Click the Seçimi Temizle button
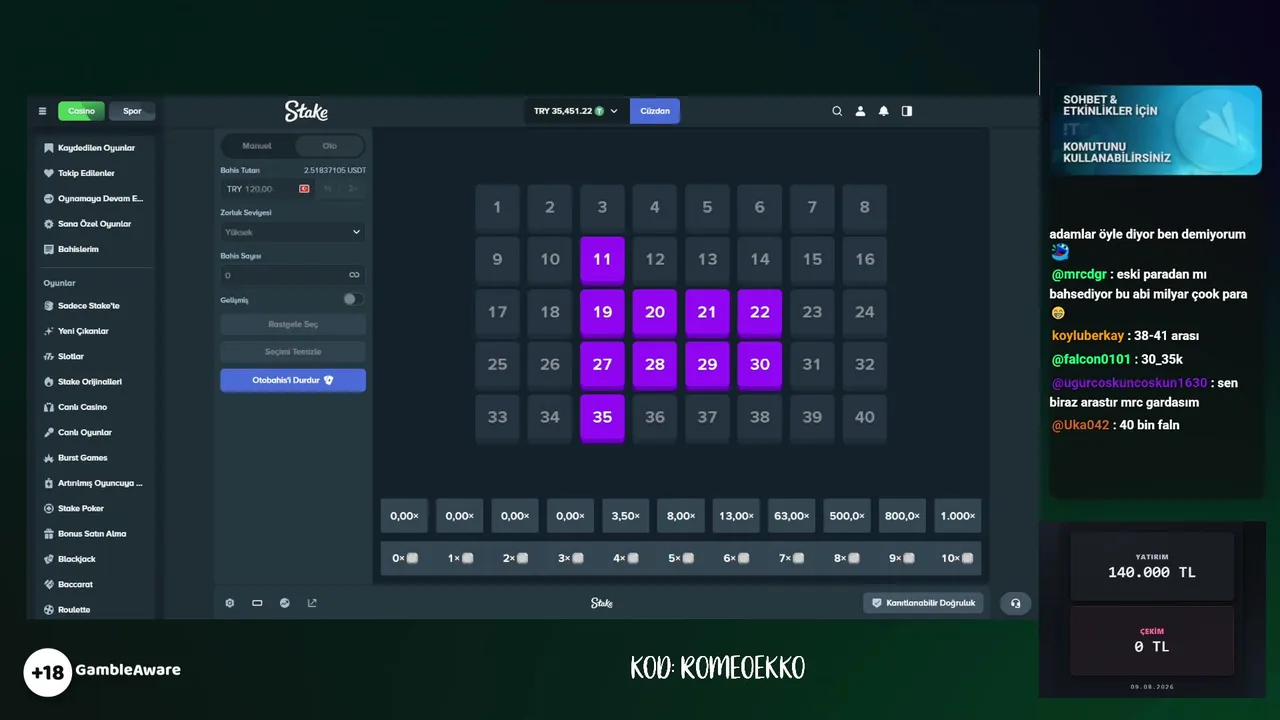1280x720 pixels. pos(293,352)
